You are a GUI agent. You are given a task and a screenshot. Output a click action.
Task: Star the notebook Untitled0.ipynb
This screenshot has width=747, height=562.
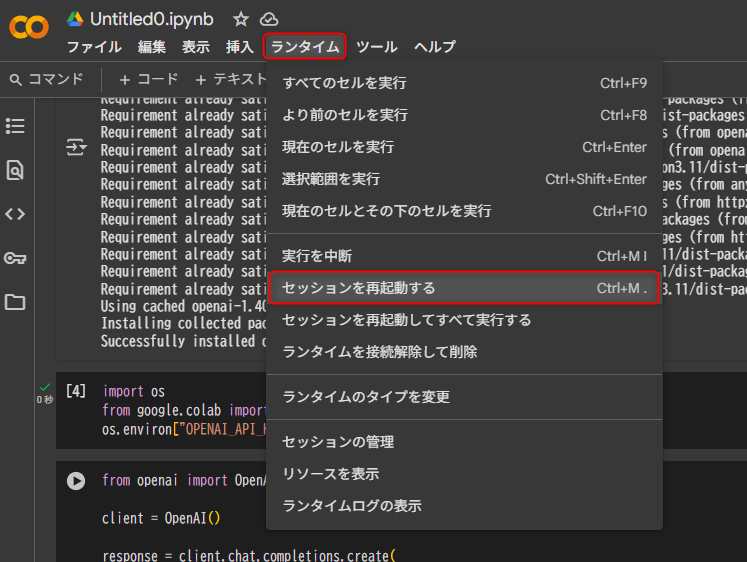[x=241, y=20]
